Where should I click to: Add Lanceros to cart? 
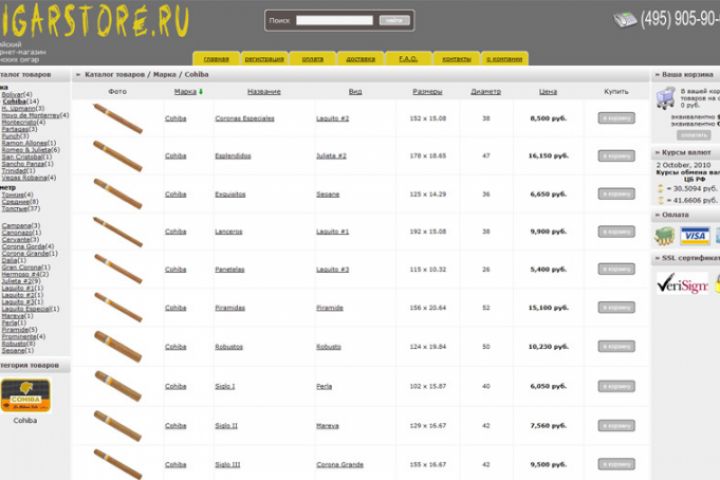pyautogui.click(x=616, y=232)
